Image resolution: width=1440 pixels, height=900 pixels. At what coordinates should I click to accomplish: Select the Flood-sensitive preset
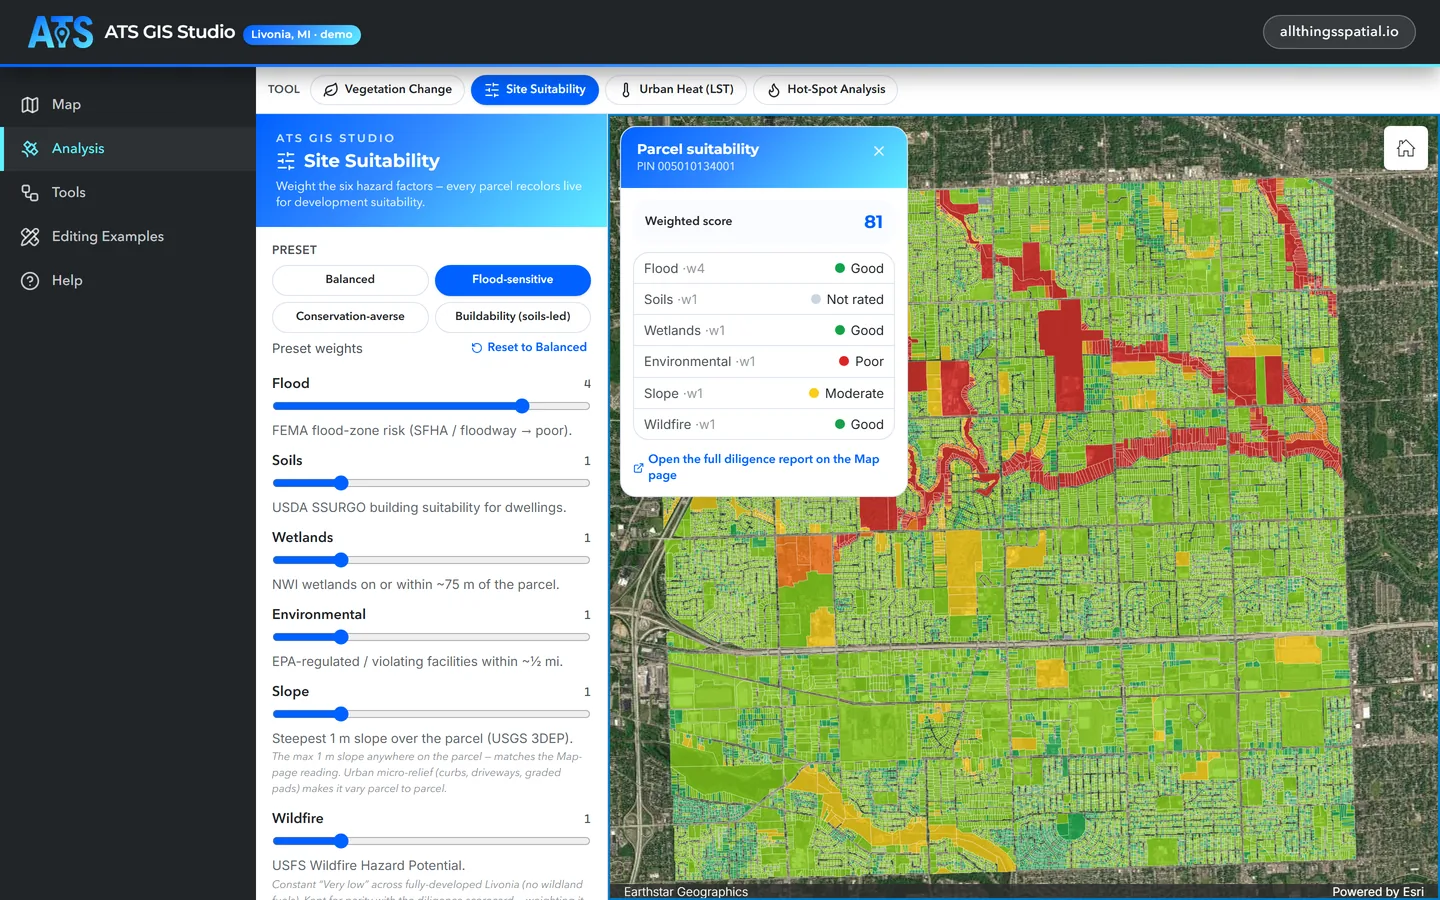[512, 280]
